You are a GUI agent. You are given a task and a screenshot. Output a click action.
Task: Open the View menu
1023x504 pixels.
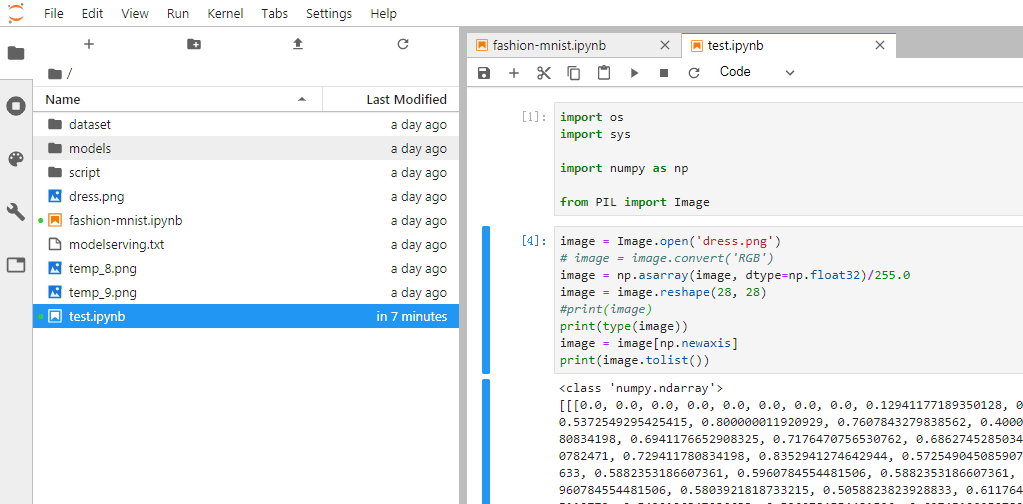click(135, 13)
